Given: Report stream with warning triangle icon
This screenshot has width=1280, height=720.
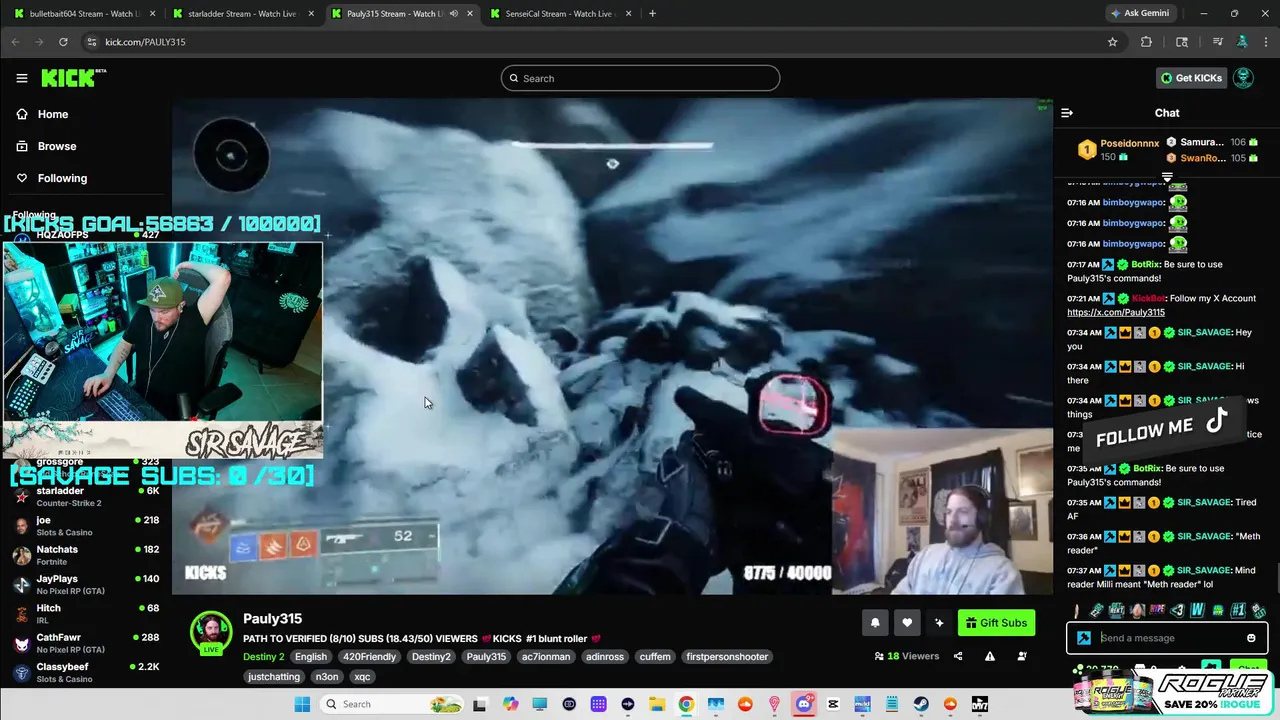Looking at the screenshot, I should 990,656.
